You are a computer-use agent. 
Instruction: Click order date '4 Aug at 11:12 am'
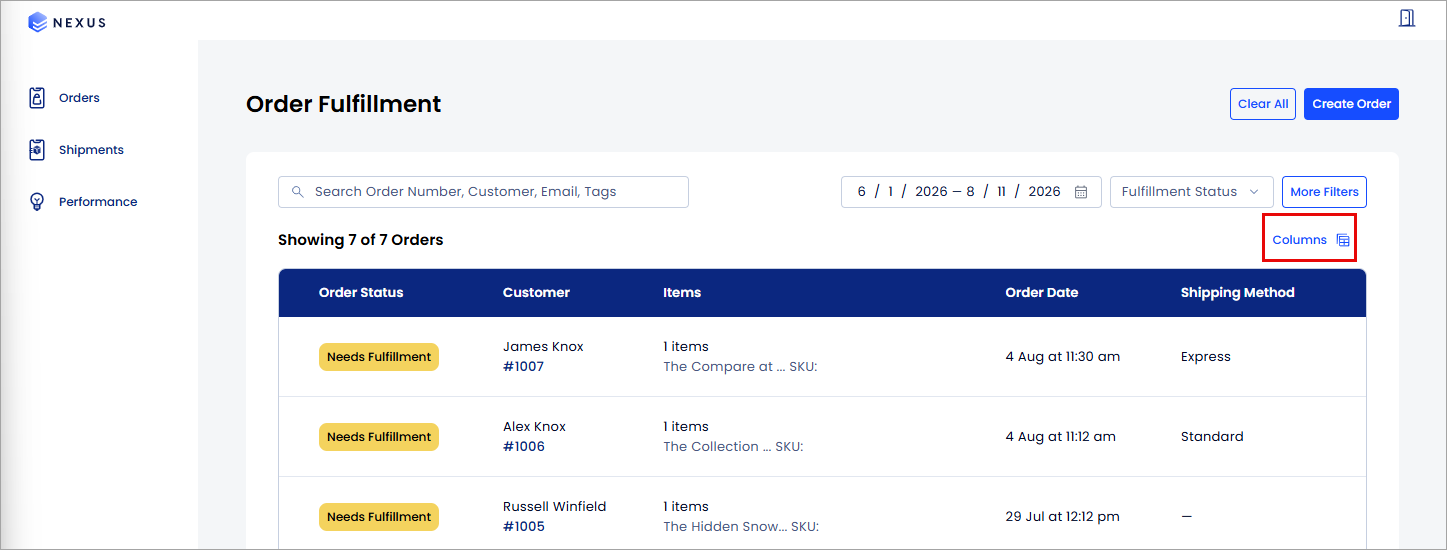[x=1061, y=437]
